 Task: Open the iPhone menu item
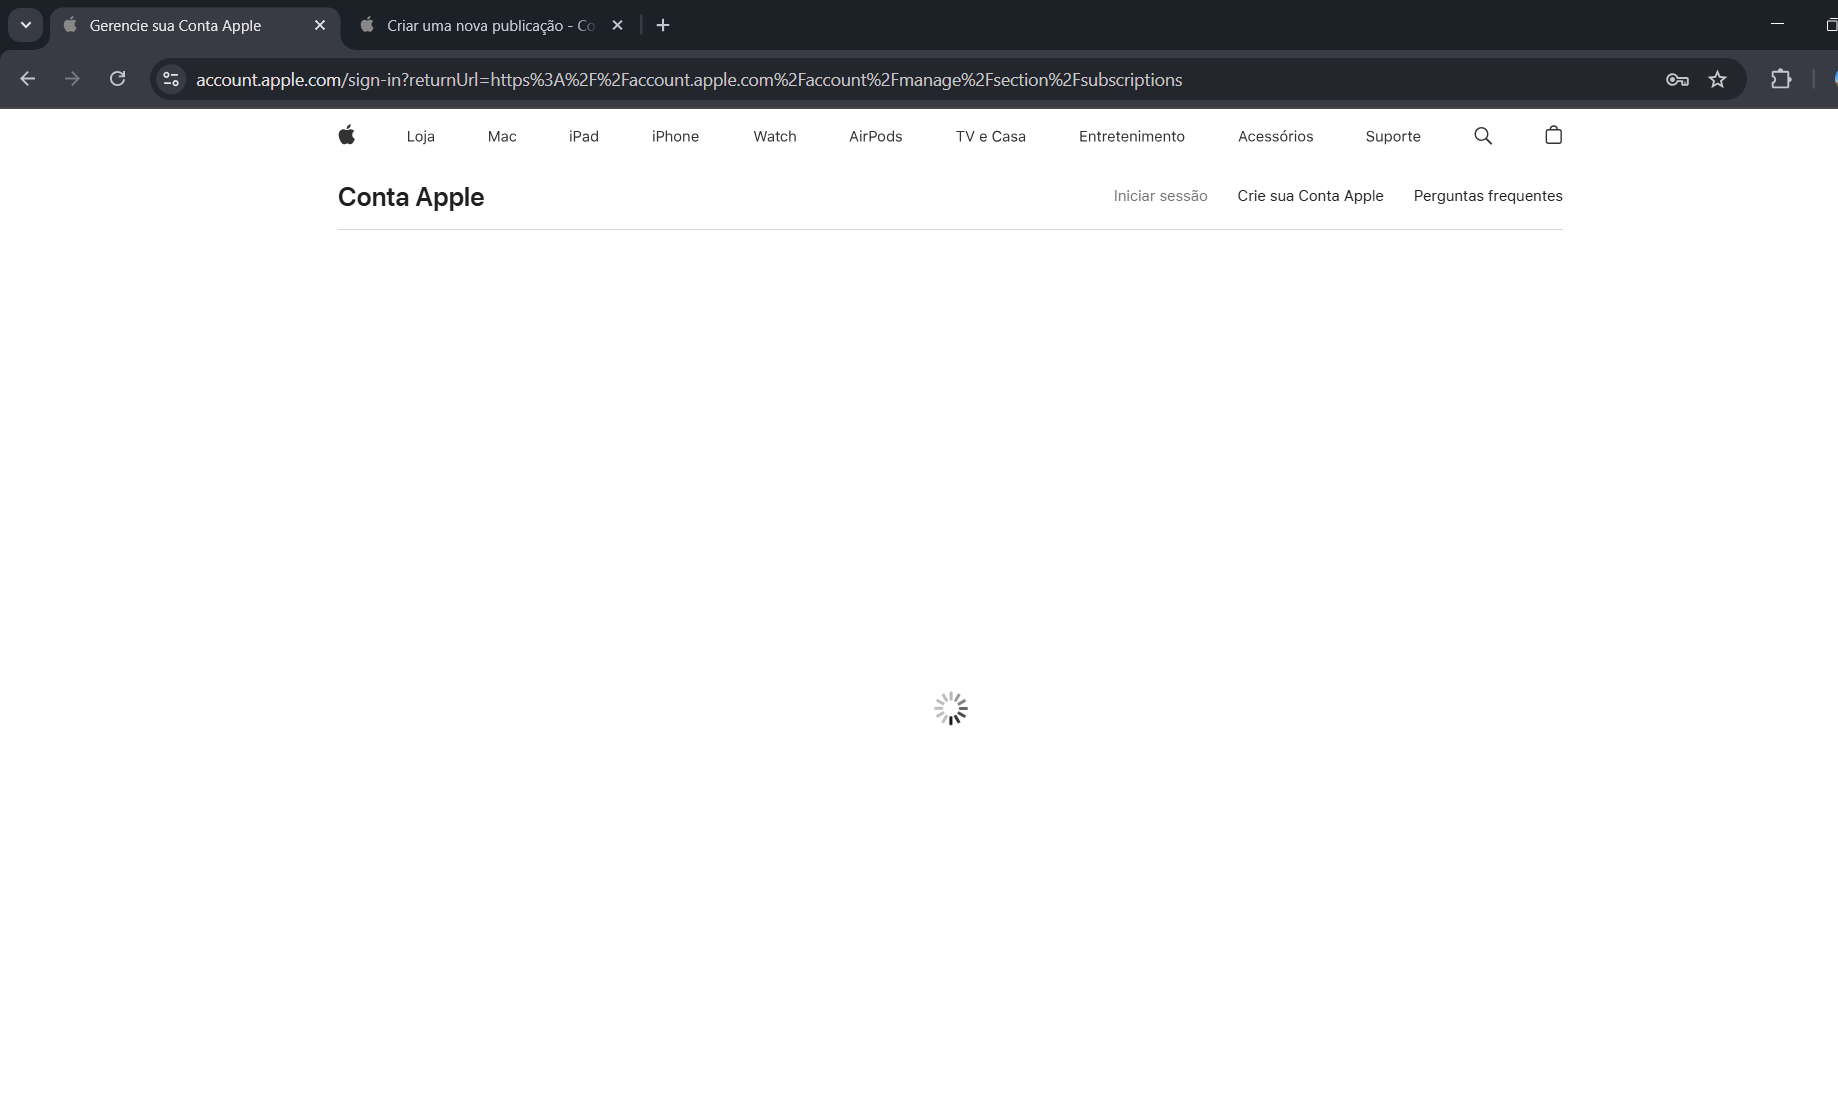point(675,137)
